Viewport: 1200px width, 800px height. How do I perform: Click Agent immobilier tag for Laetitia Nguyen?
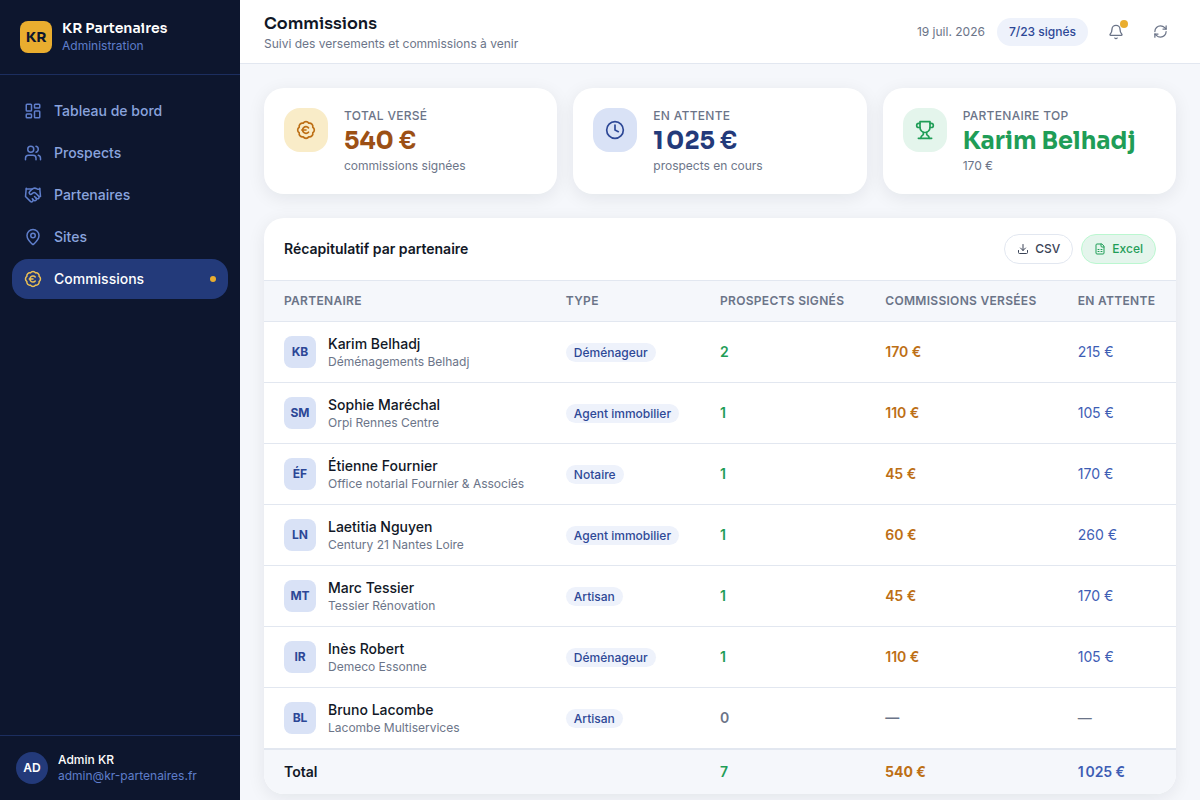(622, 536)
